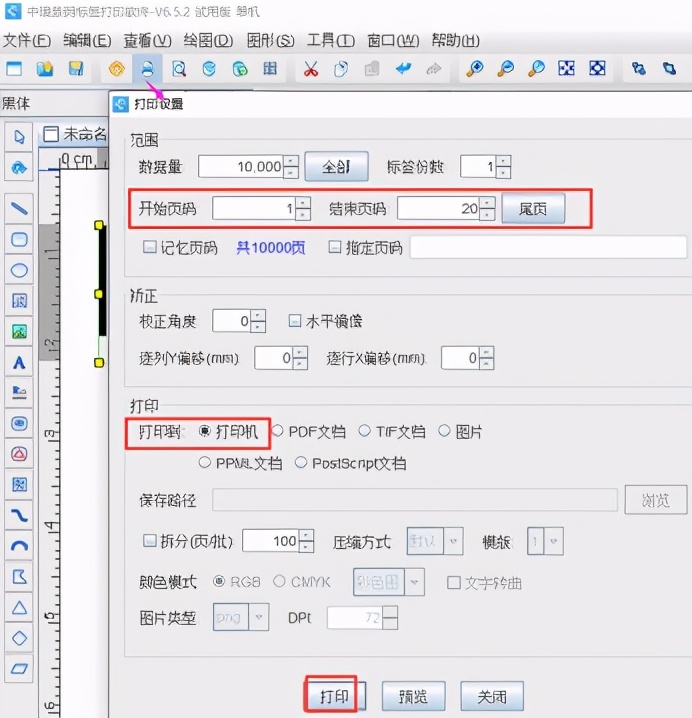The height and width of the screenshot is (718, 692).
Task: Click the 浏览 browse button
Action: point(656,500)
